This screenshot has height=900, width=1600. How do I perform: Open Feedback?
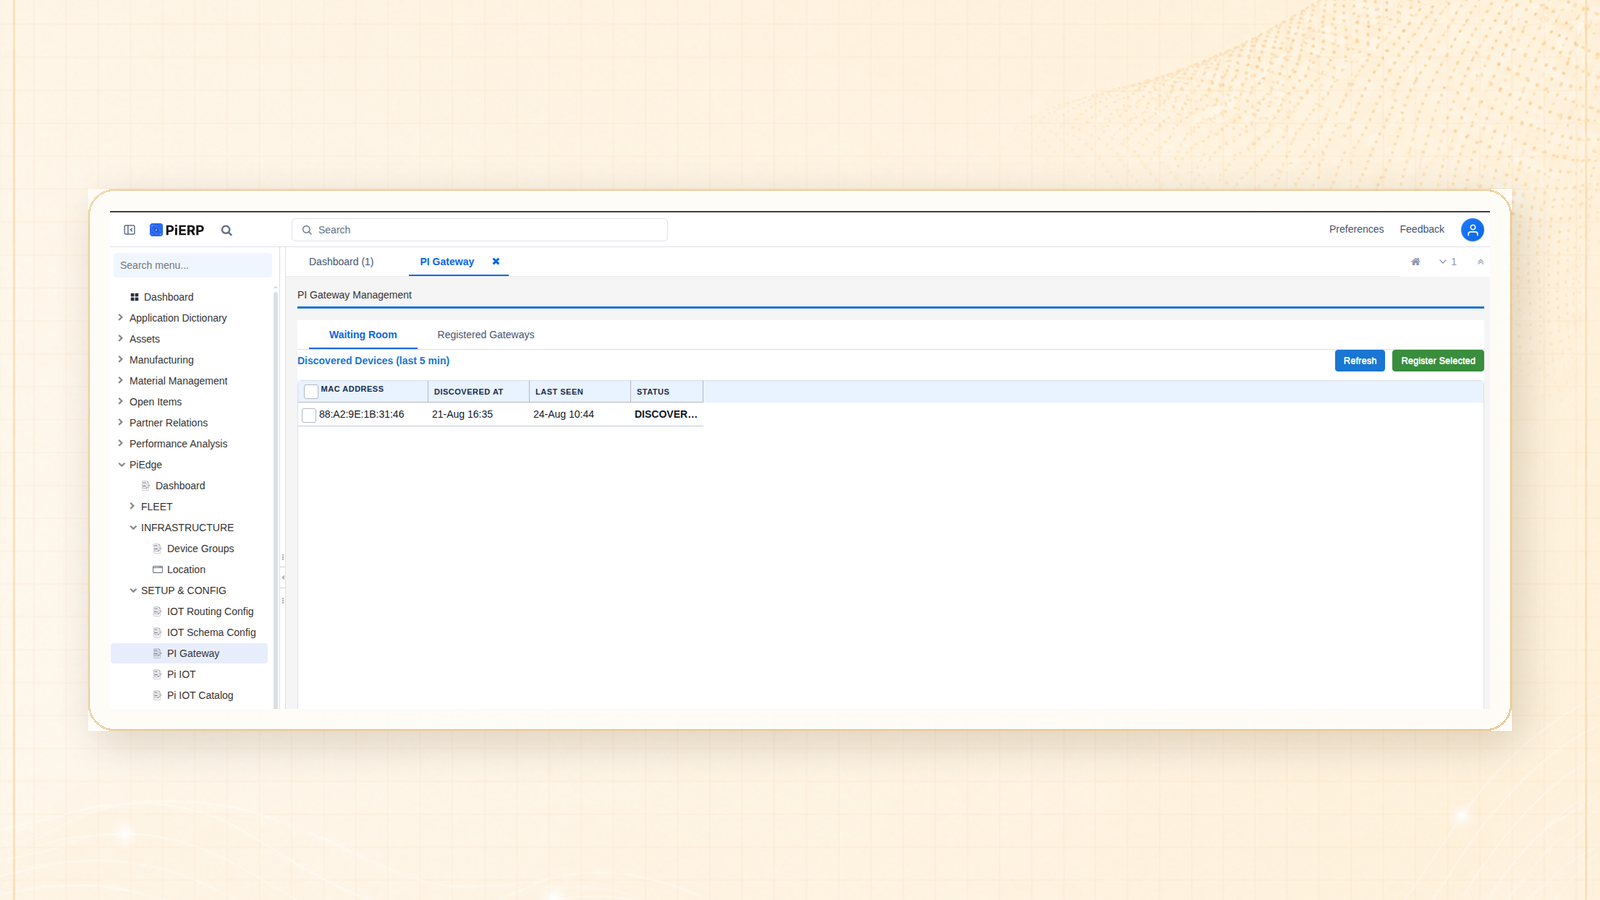(1422, 230)
